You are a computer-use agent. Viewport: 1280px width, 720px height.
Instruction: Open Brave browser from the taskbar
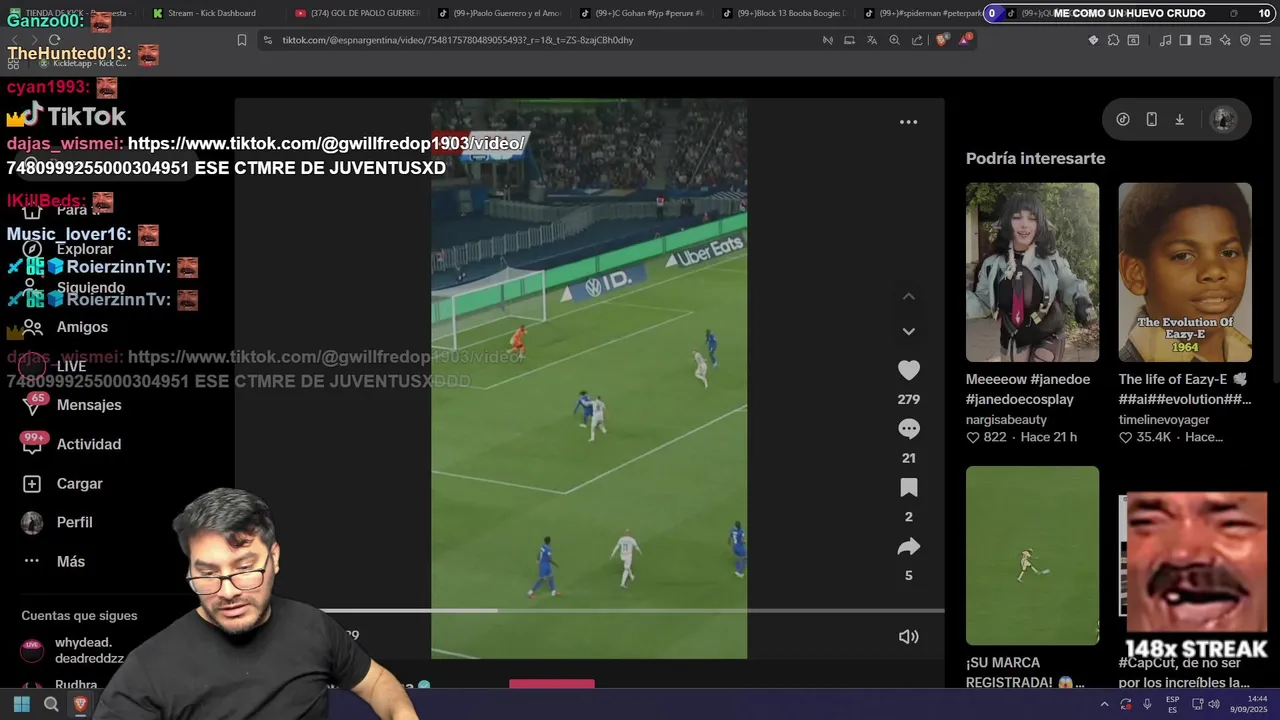(x=81, y=704)
